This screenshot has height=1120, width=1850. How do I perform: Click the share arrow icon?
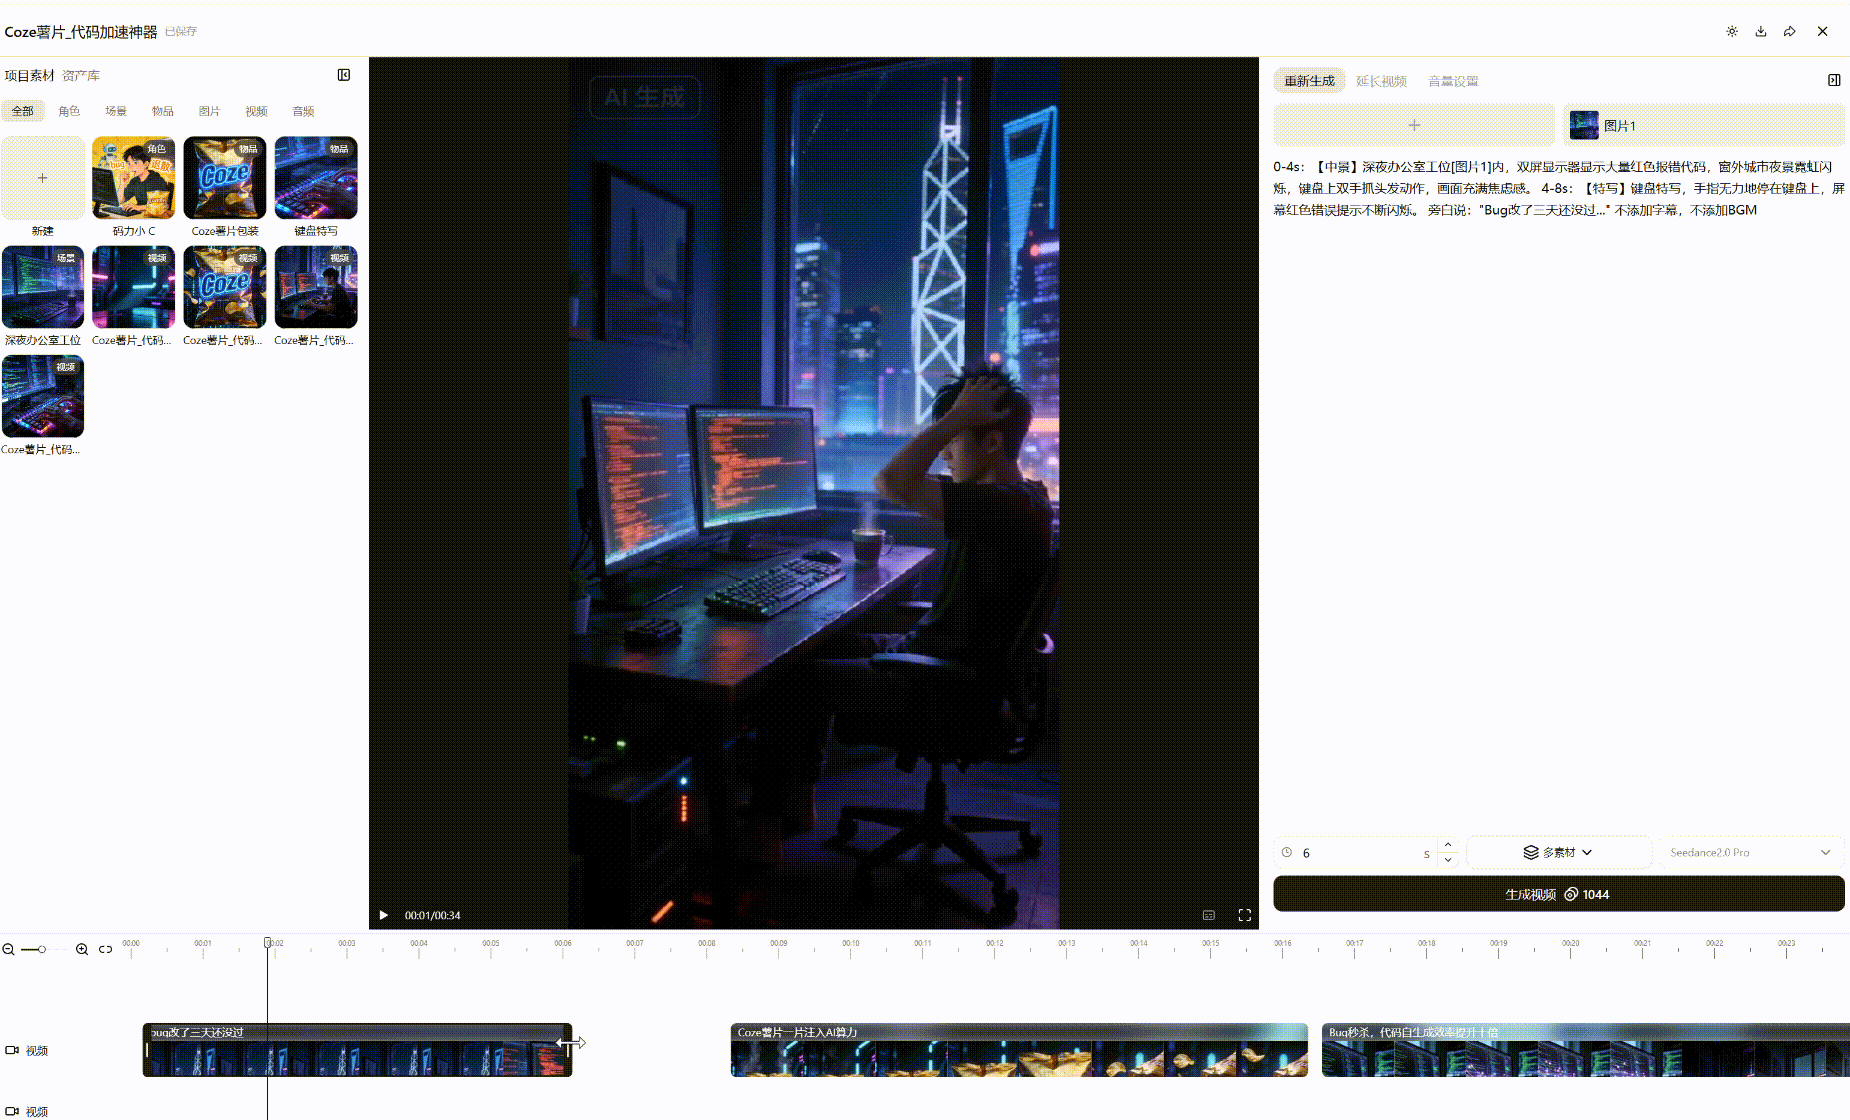coord(1790,32)
